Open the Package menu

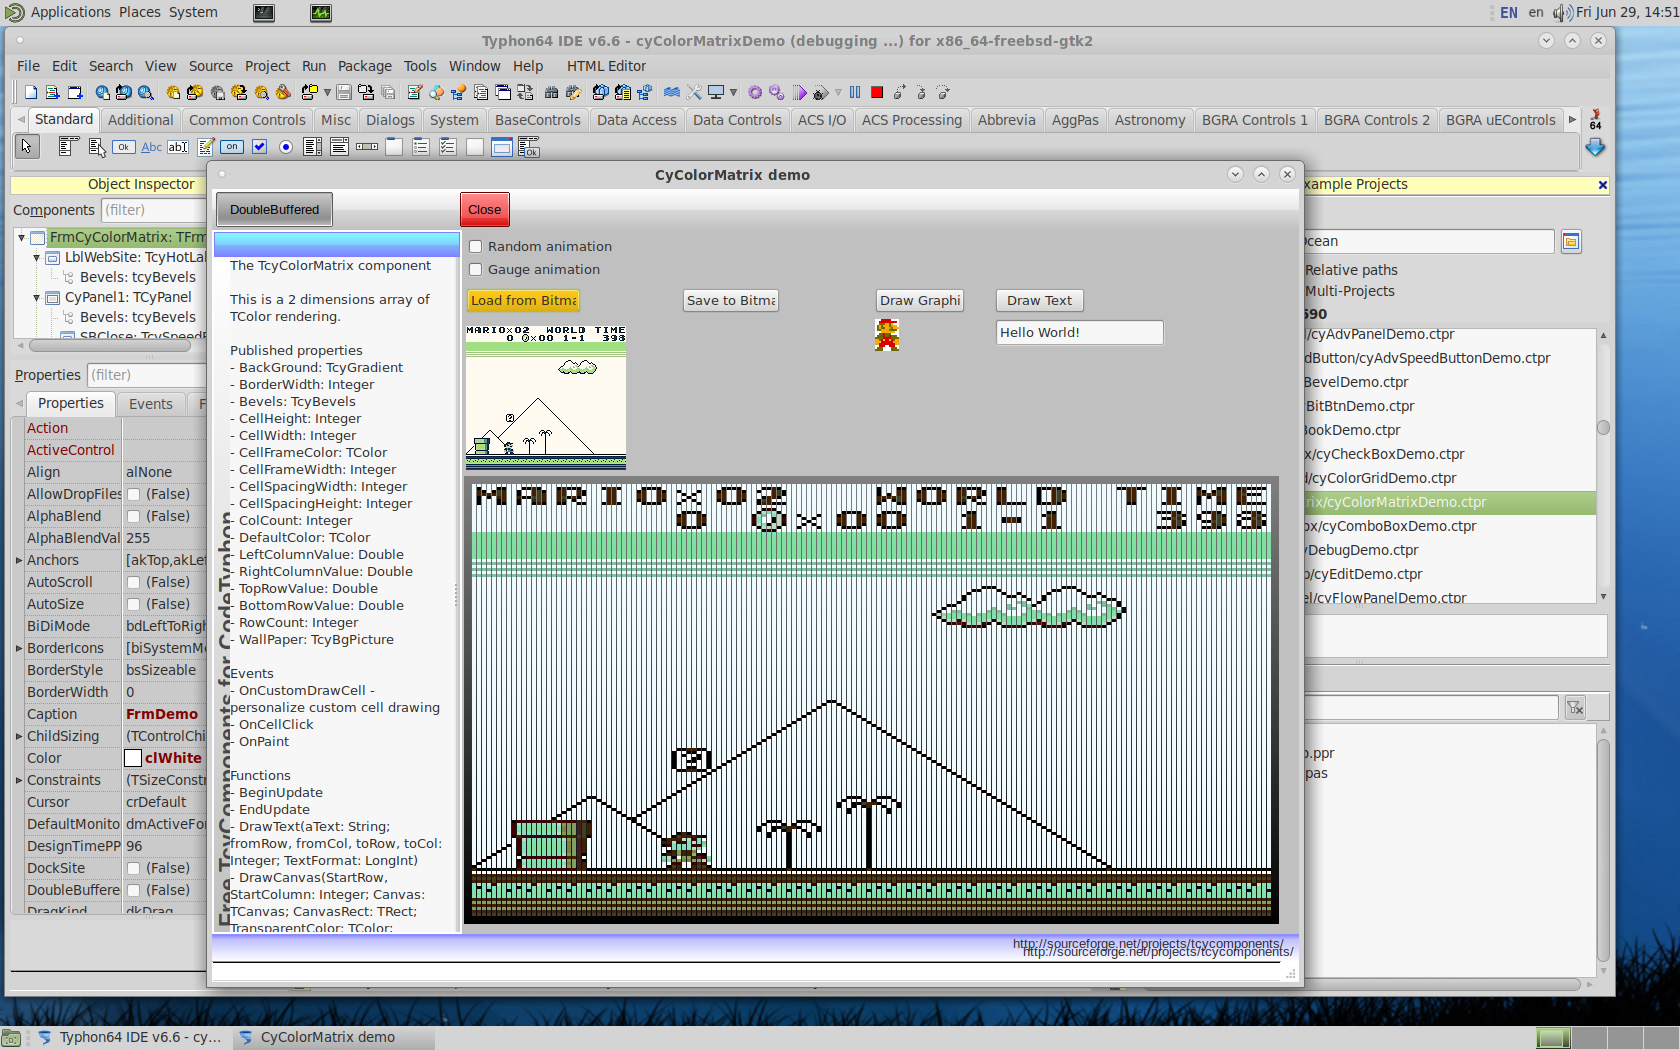[364, 66]
